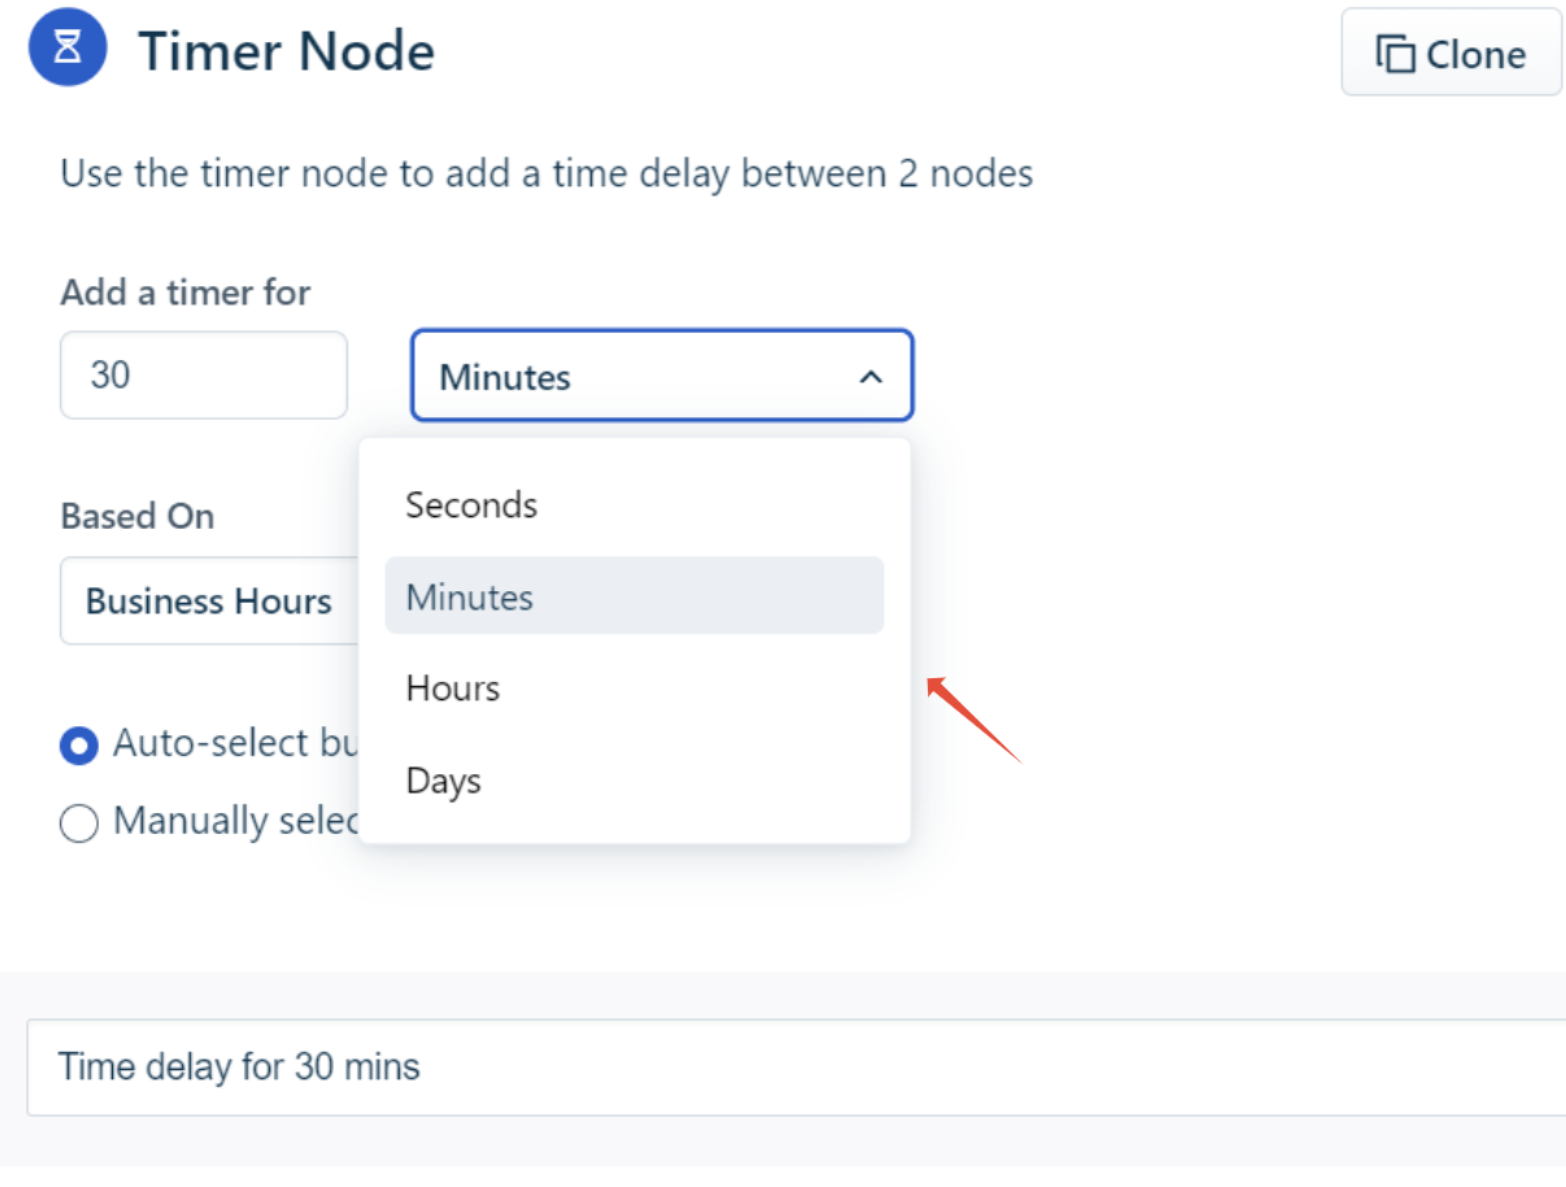Viewport: 1566px width, 1187px height.
Task: Click the Time delay for 30 mins field
Action: coord(796,1067)
